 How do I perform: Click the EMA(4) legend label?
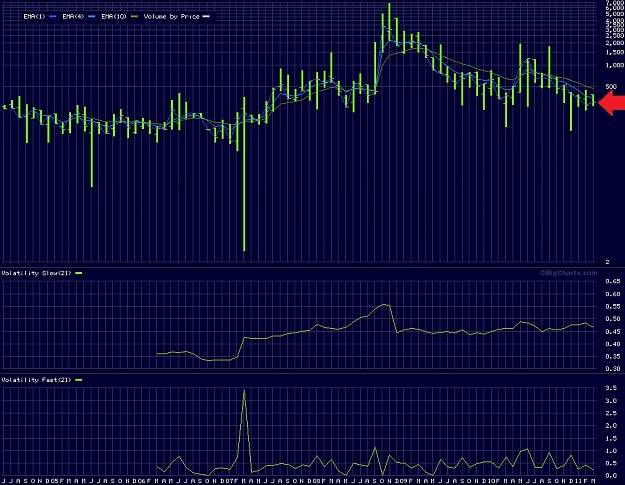[x=73, y=16]
